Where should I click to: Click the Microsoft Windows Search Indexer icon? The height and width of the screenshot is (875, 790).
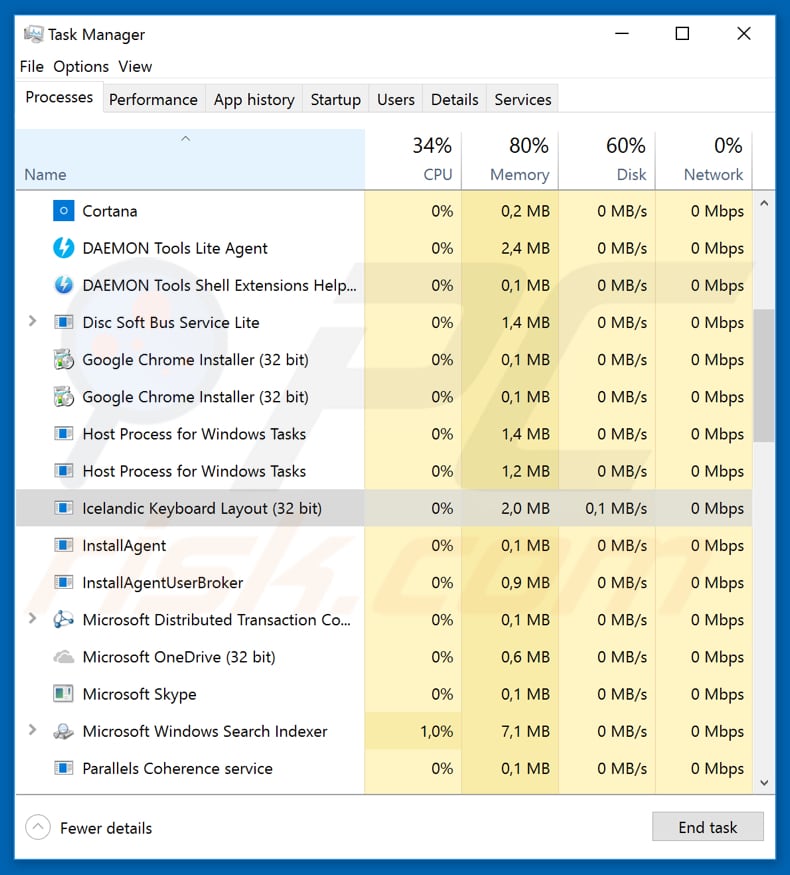(64, 731)
